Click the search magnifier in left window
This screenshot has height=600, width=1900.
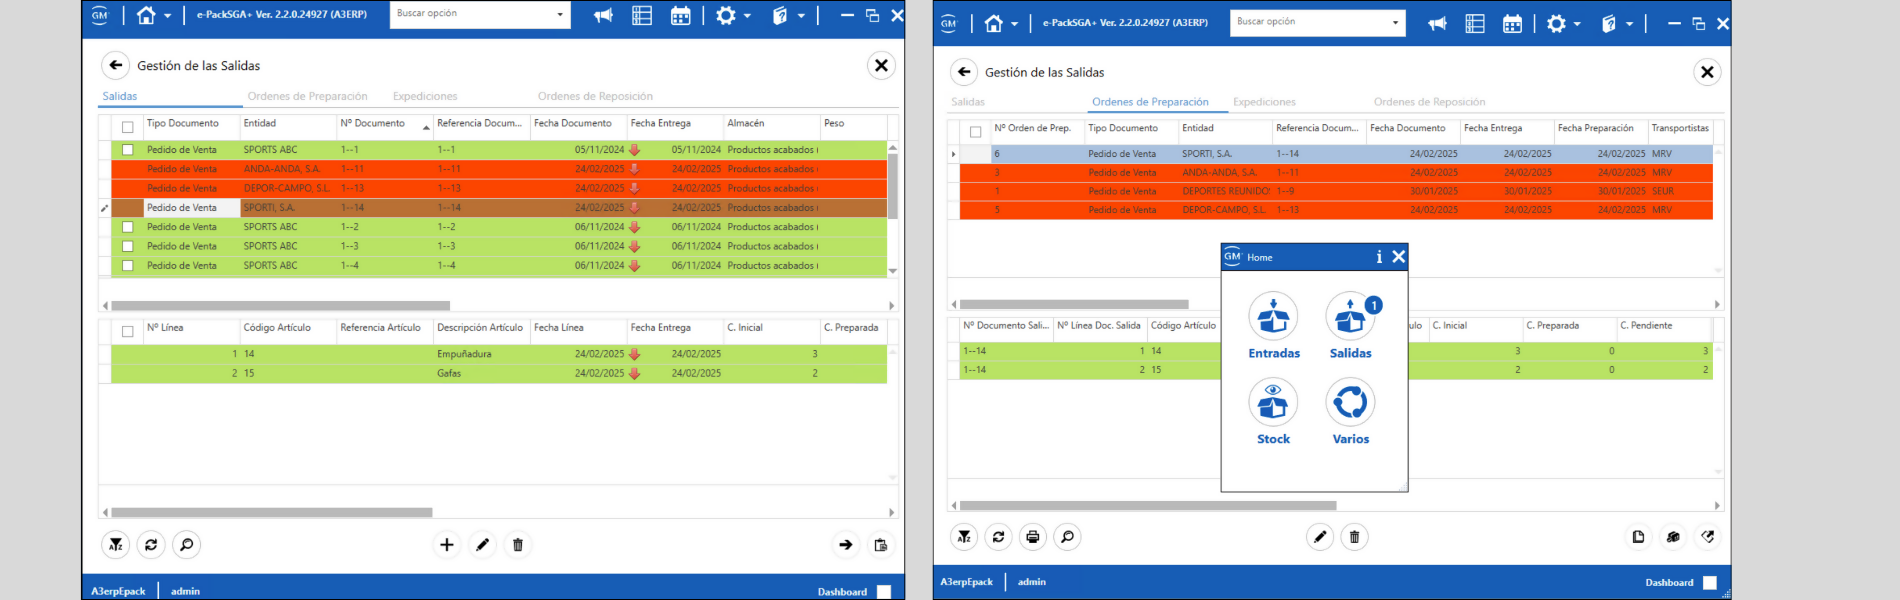[186, 545]
